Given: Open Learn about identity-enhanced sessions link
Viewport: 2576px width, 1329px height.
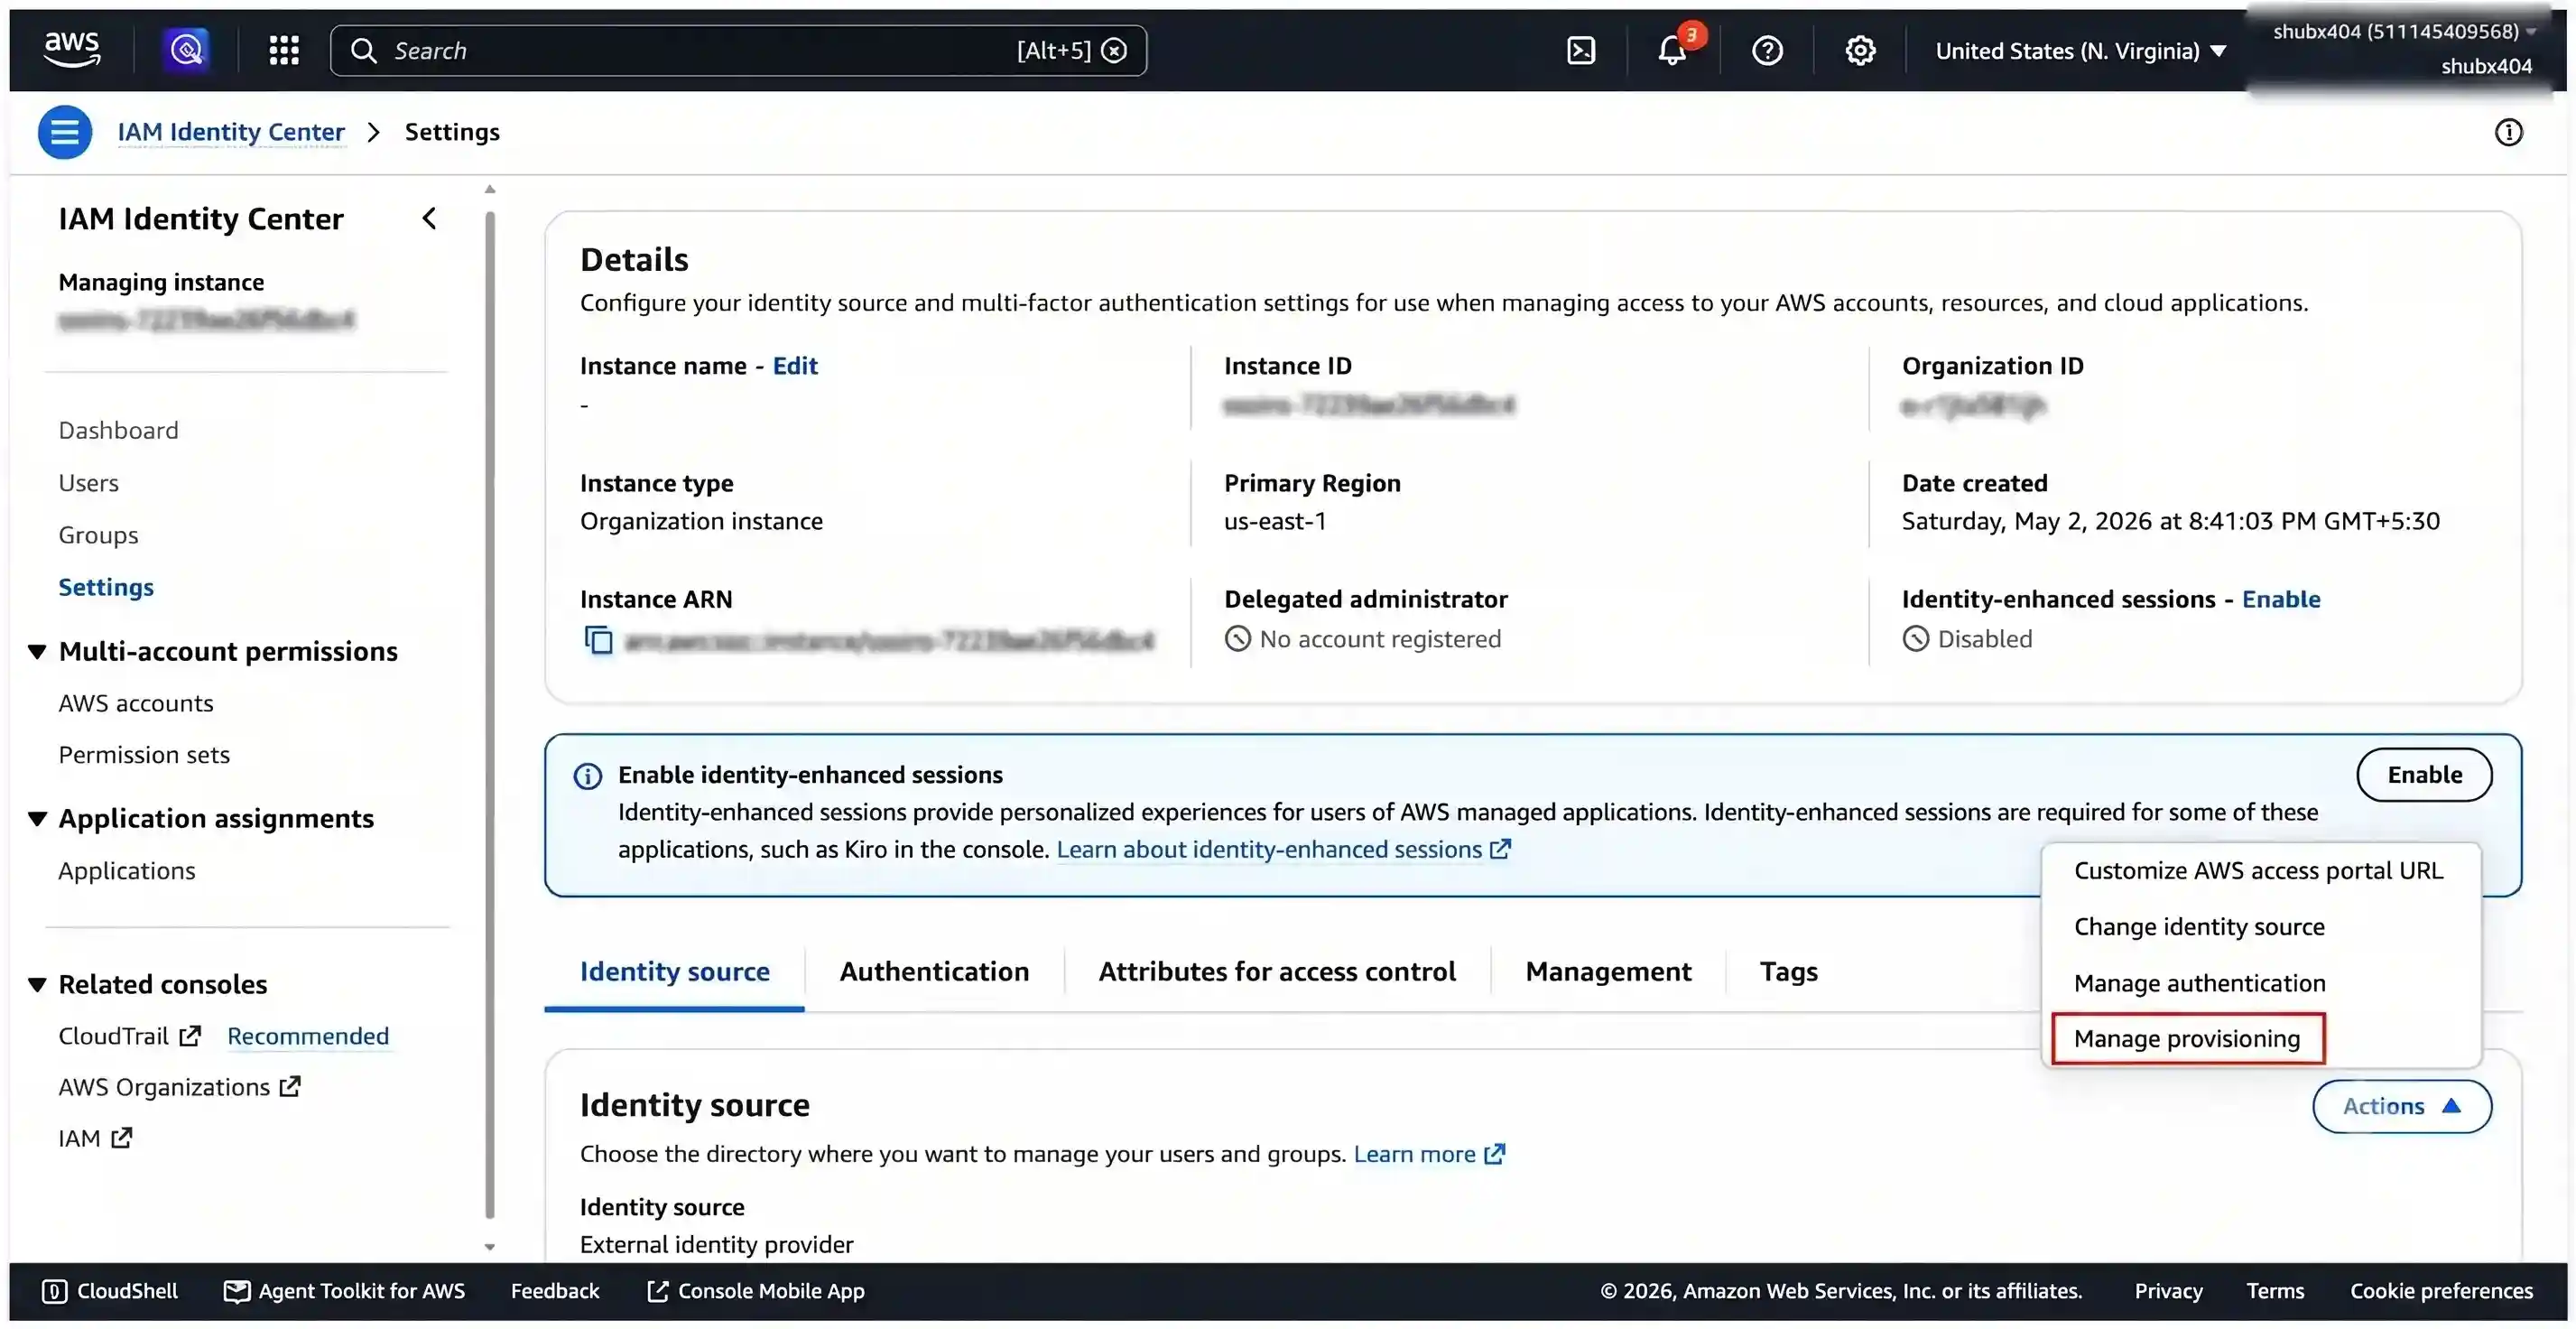Looking at the screenshot, I should click(1283, 851).
